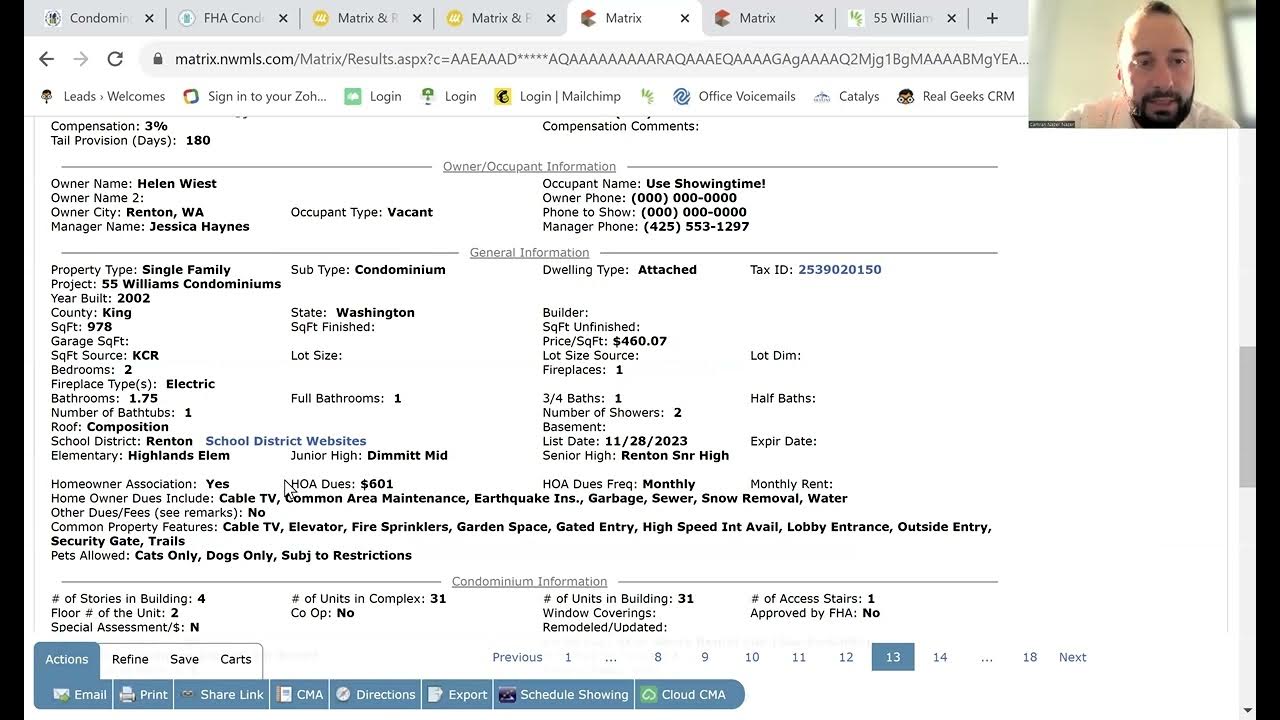Go to results page 10
1280x720 pixels.
click(x=752, y=657)
